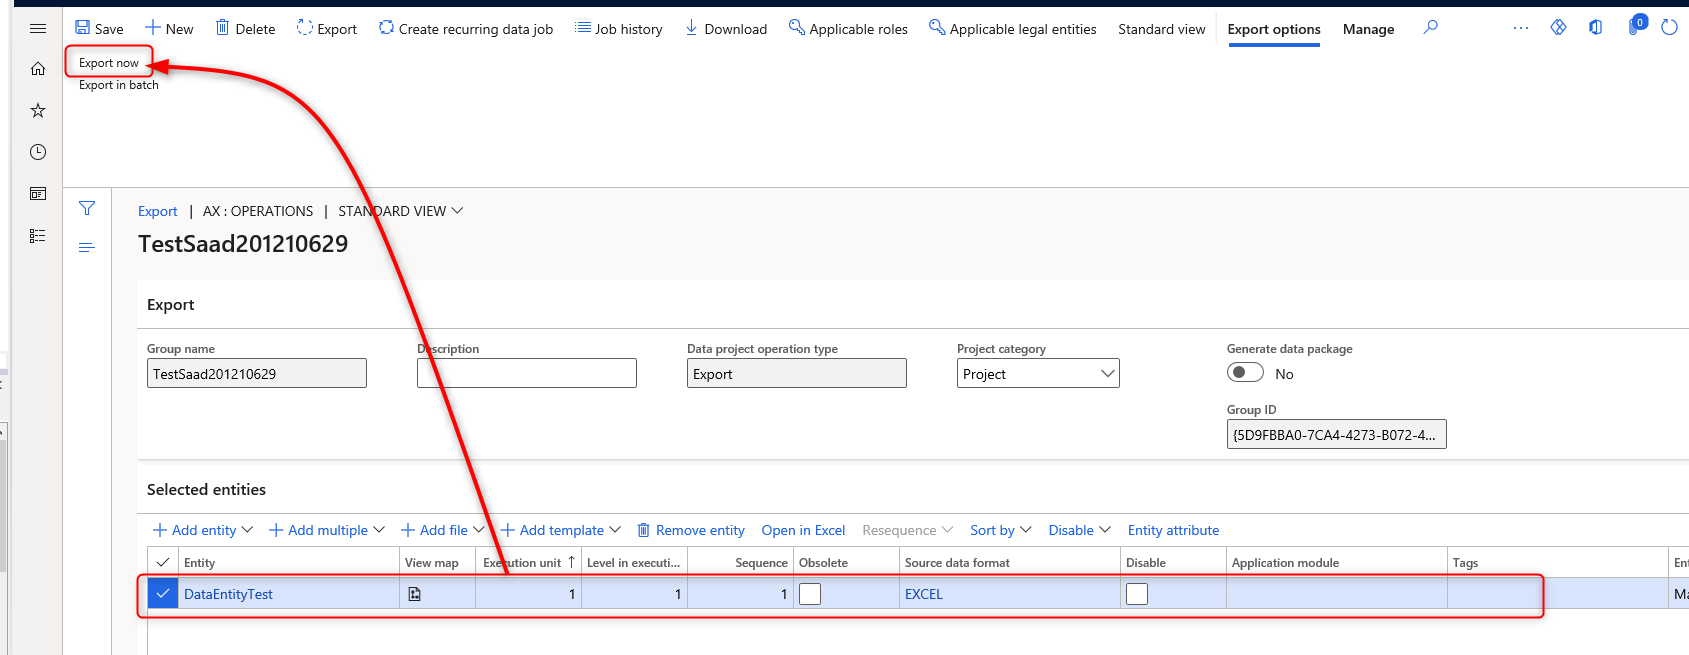Open Workspaces icon in sidebar
The image size is (1689, 655).
(38, 194)
